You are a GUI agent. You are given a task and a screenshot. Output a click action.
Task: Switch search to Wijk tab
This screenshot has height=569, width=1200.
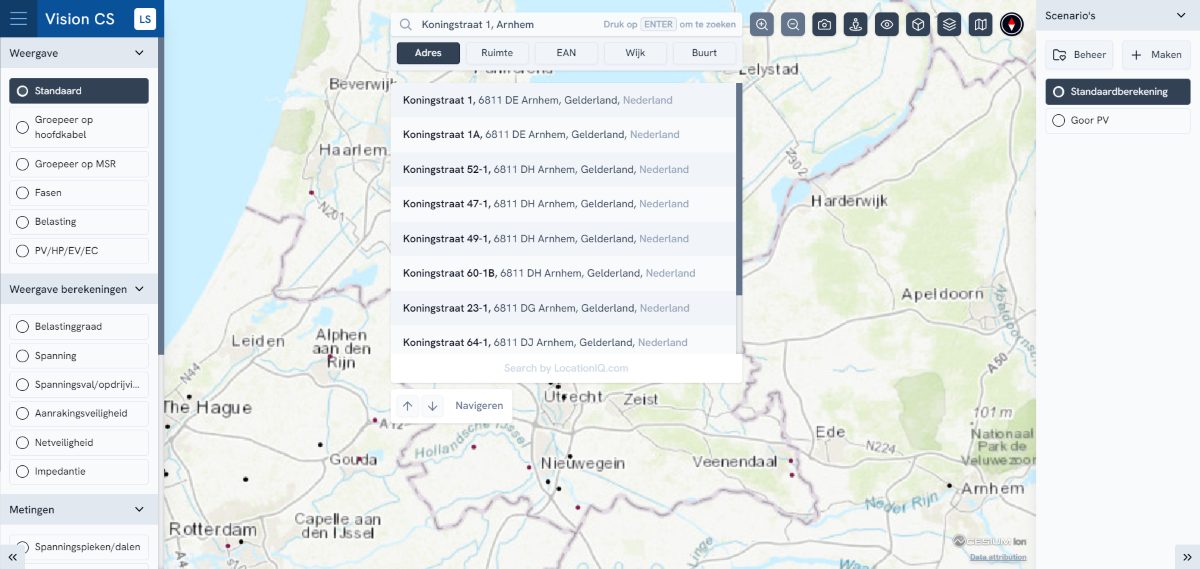(x=635, y=53)
